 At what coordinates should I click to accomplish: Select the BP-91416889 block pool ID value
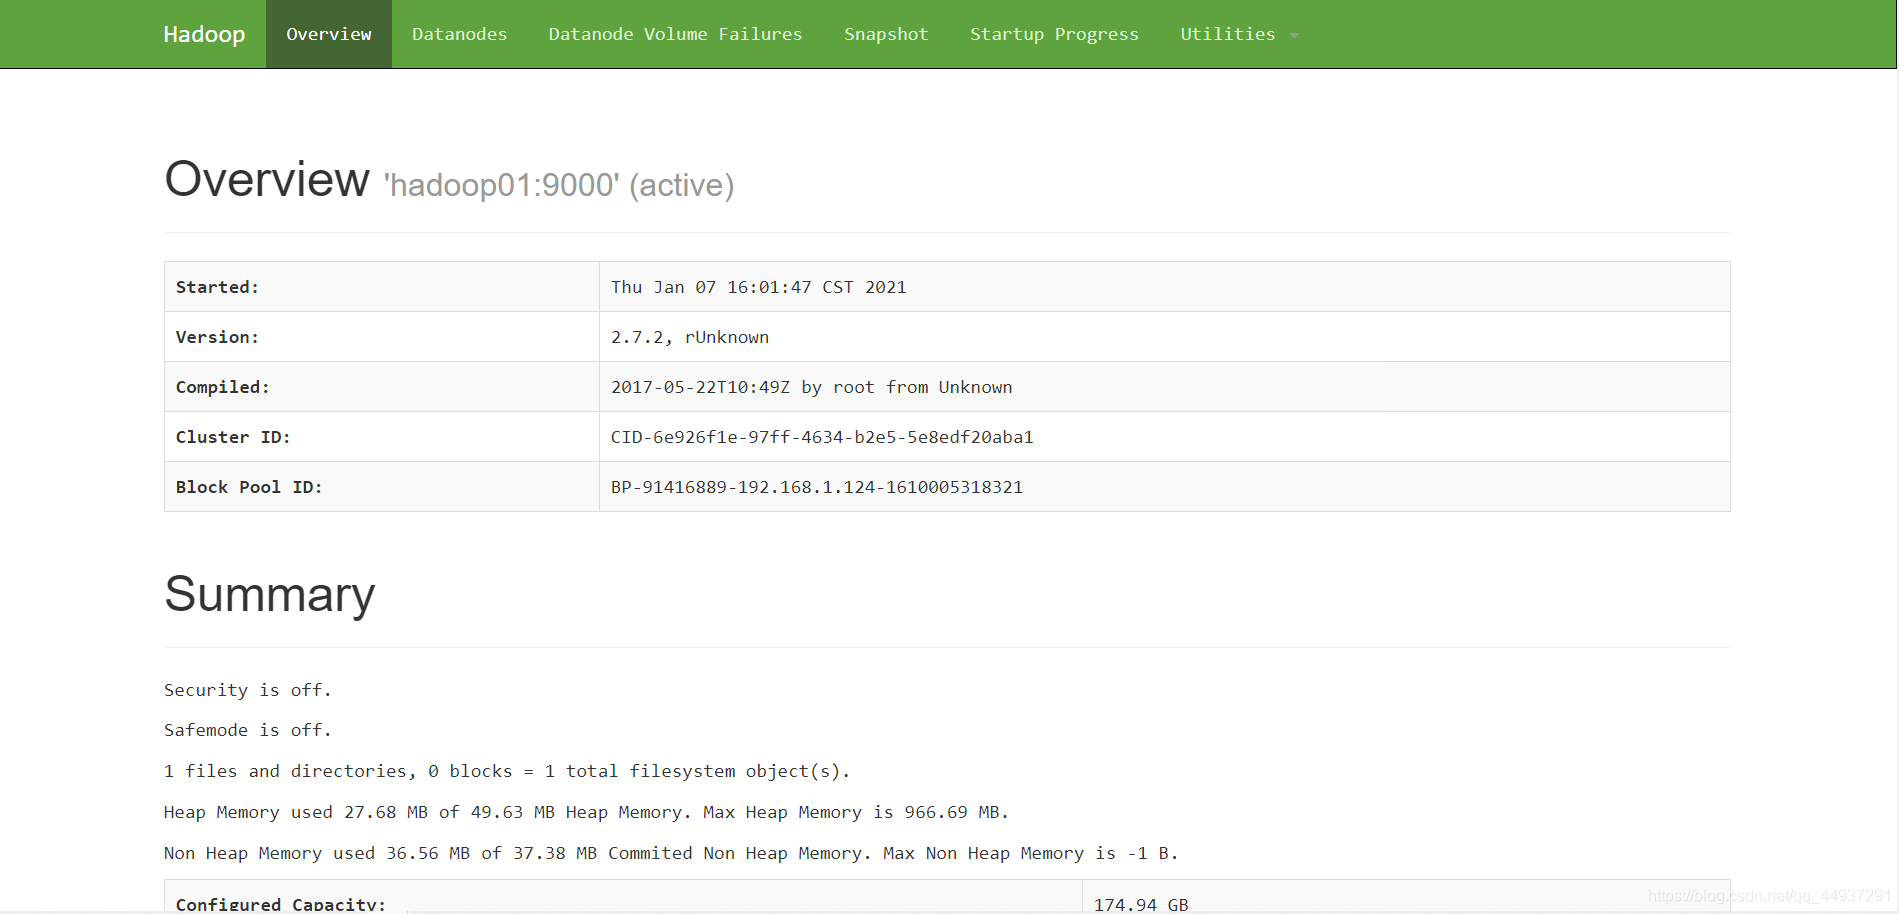pos(817,487)
